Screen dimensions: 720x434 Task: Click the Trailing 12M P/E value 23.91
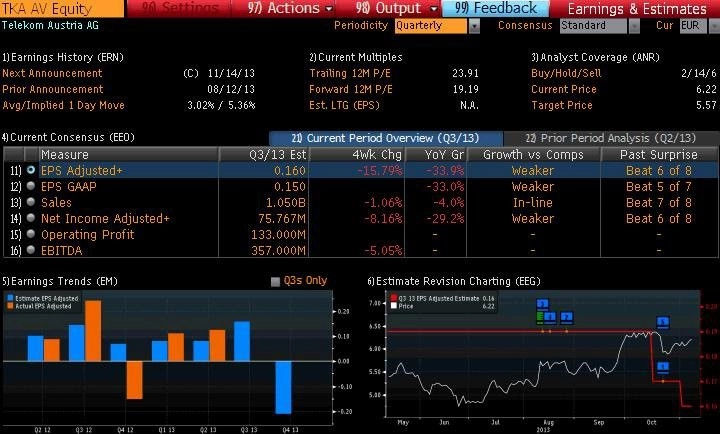[x=465, y=73]
